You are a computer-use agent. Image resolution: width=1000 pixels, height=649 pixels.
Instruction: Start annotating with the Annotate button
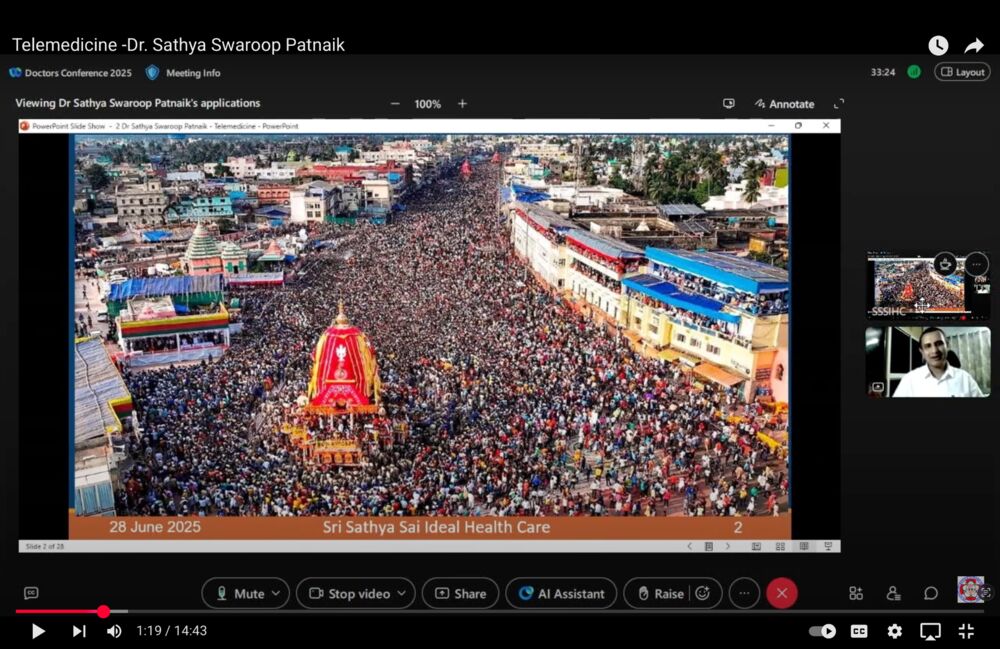784,104
